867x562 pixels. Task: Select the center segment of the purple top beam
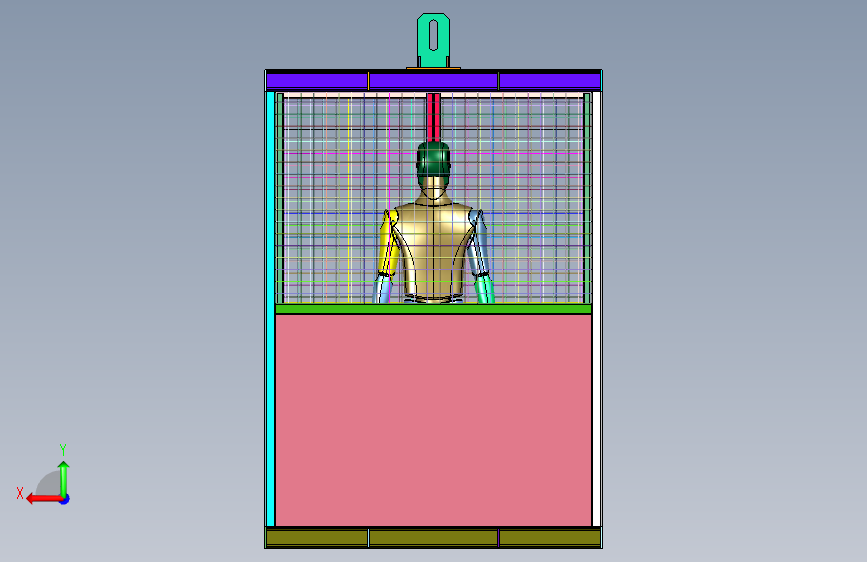pyautogui.click(x=434, y=81)
